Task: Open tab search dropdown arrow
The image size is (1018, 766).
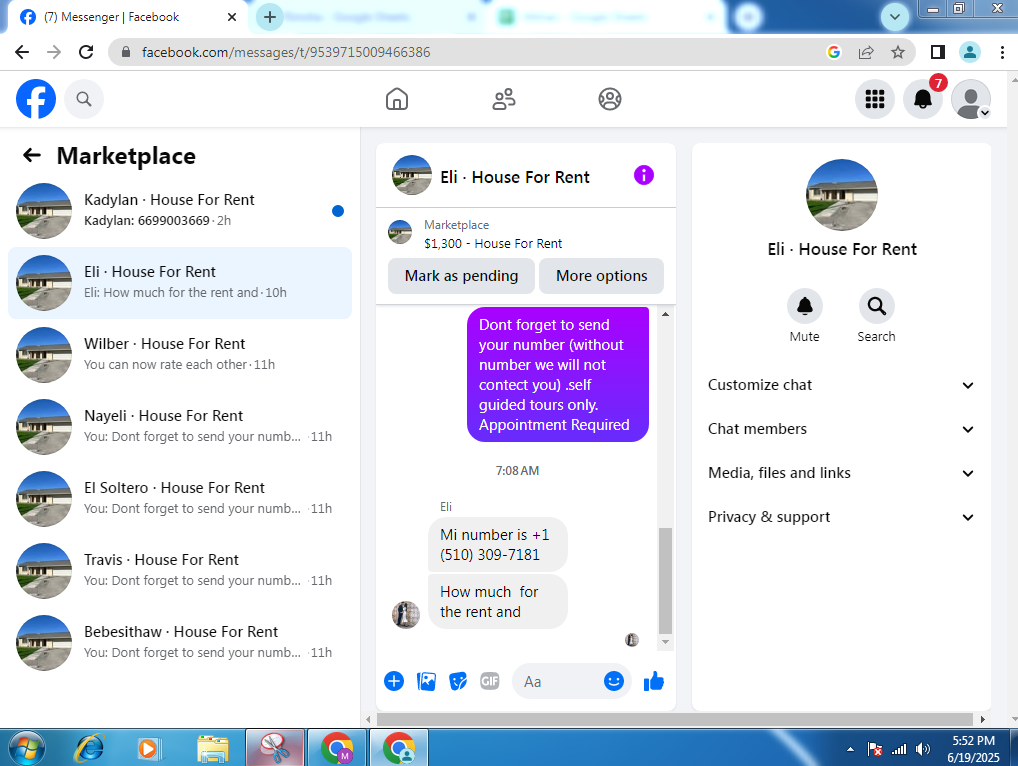Action: [x=895, y=17]
